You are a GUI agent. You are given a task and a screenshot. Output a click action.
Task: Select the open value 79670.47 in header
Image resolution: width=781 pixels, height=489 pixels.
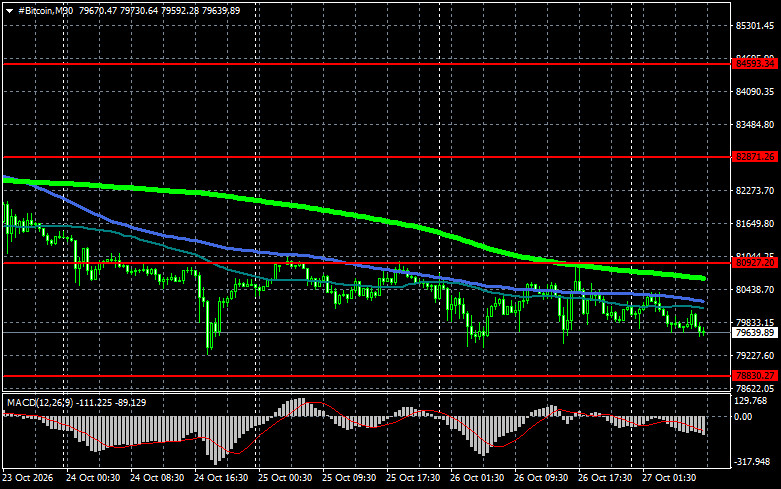click(x=98, y=10)
